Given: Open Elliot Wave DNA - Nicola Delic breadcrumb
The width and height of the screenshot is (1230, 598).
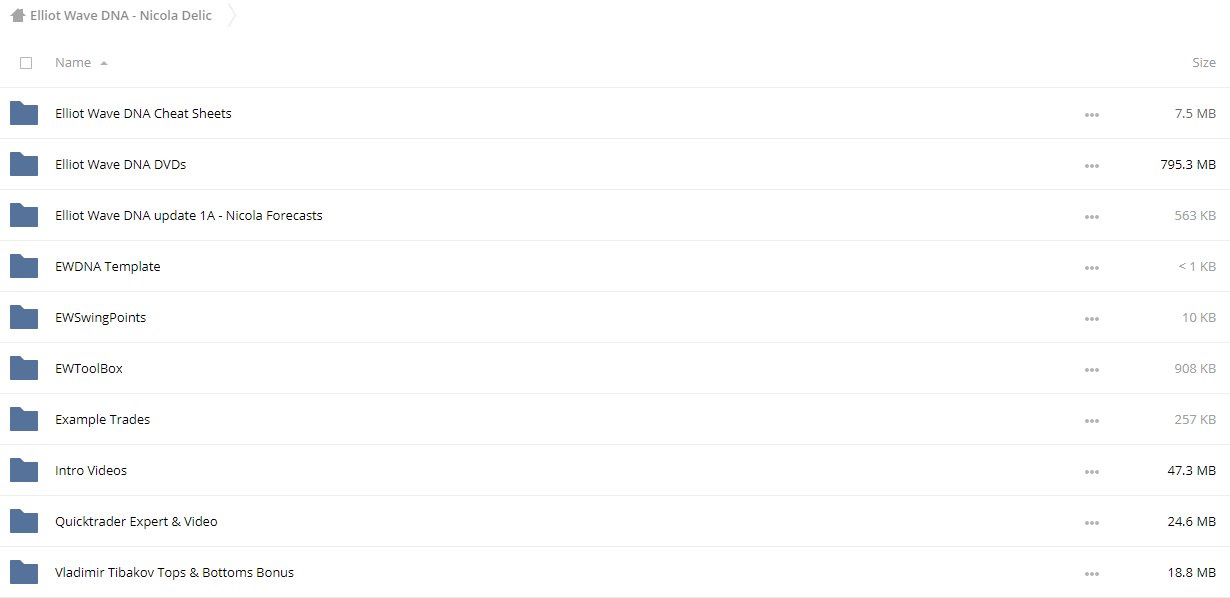Looking at the screenshot, I should (121, 16).
